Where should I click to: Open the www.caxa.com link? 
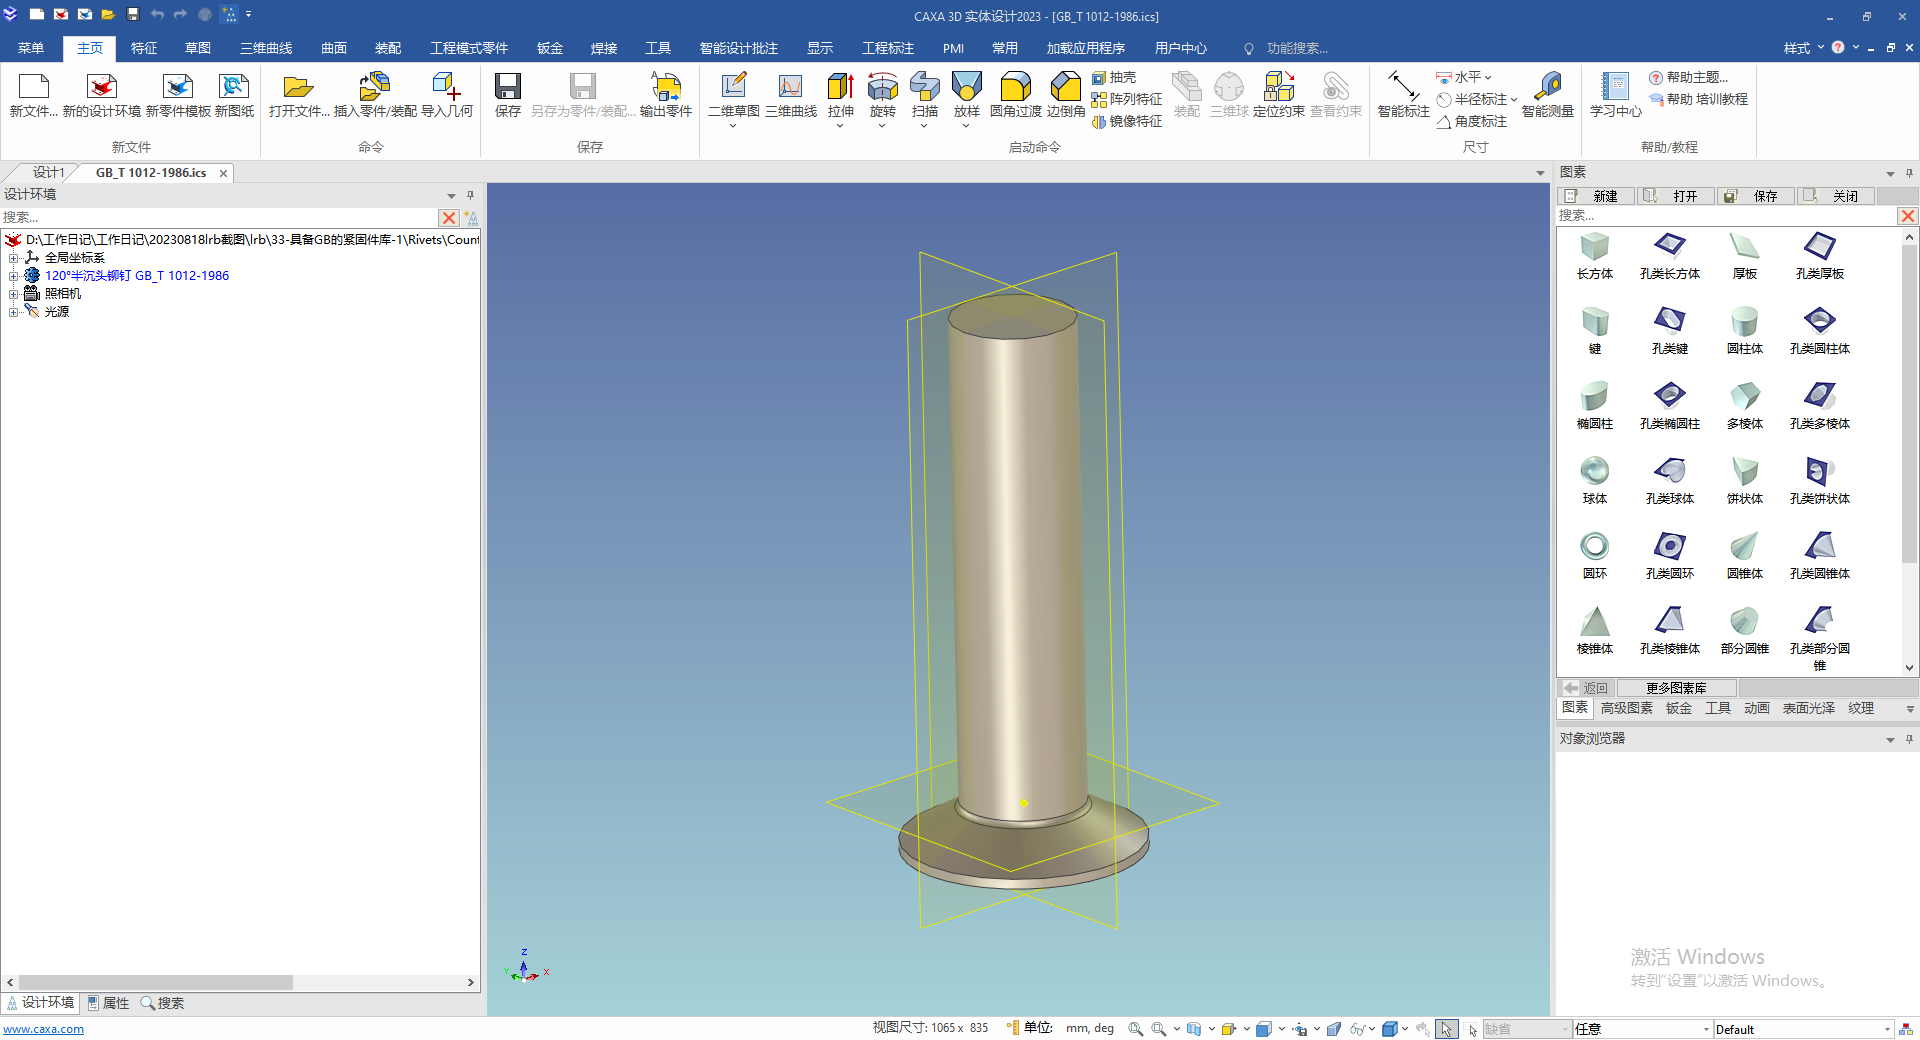tap(44, 1029)
